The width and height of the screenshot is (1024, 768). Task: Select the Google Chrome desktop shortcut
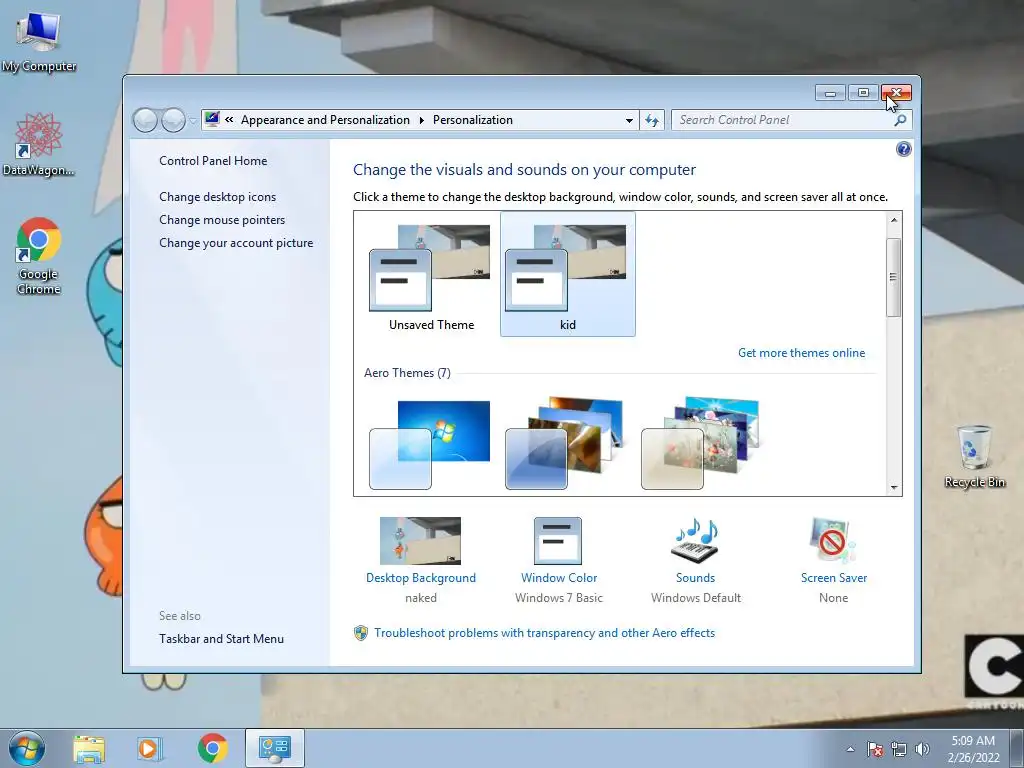tap(39, 255)
